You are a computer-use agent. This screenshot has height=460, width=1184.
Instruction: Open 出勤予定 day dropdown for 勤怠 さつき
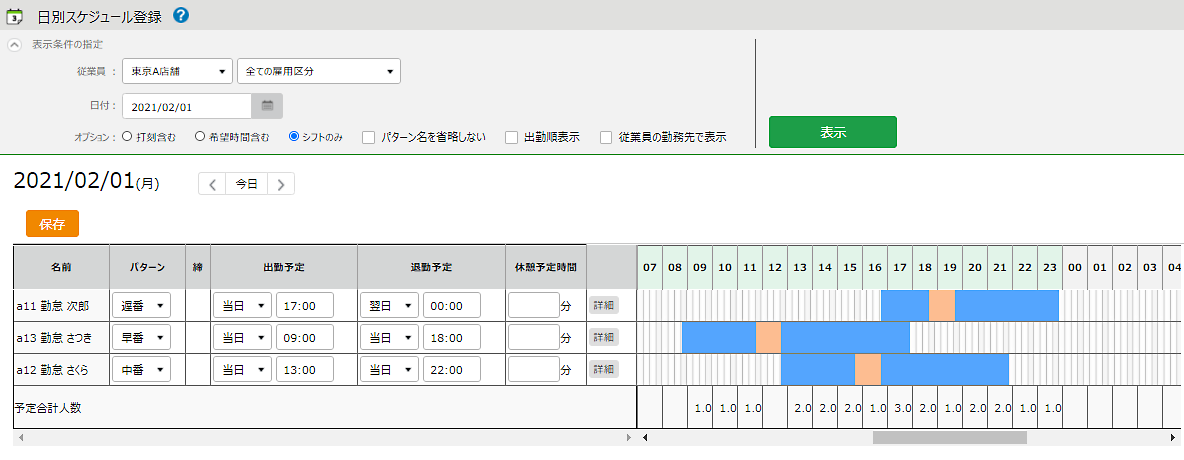click(x=242, y=337)
